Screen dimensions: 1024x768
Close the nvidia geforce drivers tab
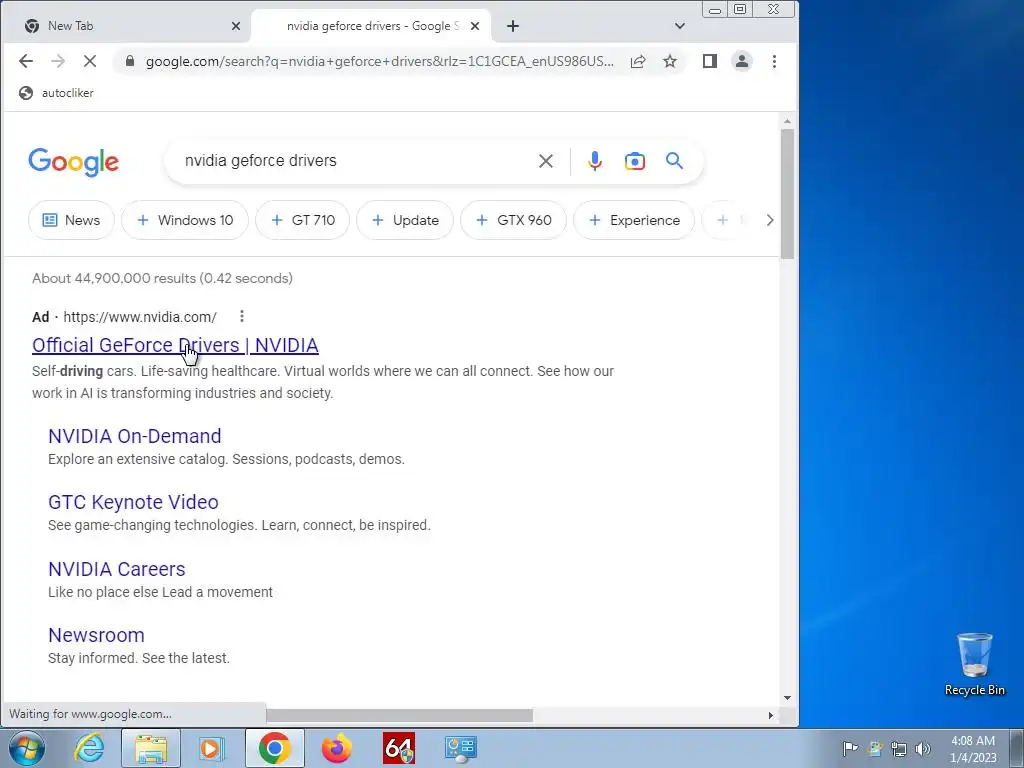click(475, 26)
